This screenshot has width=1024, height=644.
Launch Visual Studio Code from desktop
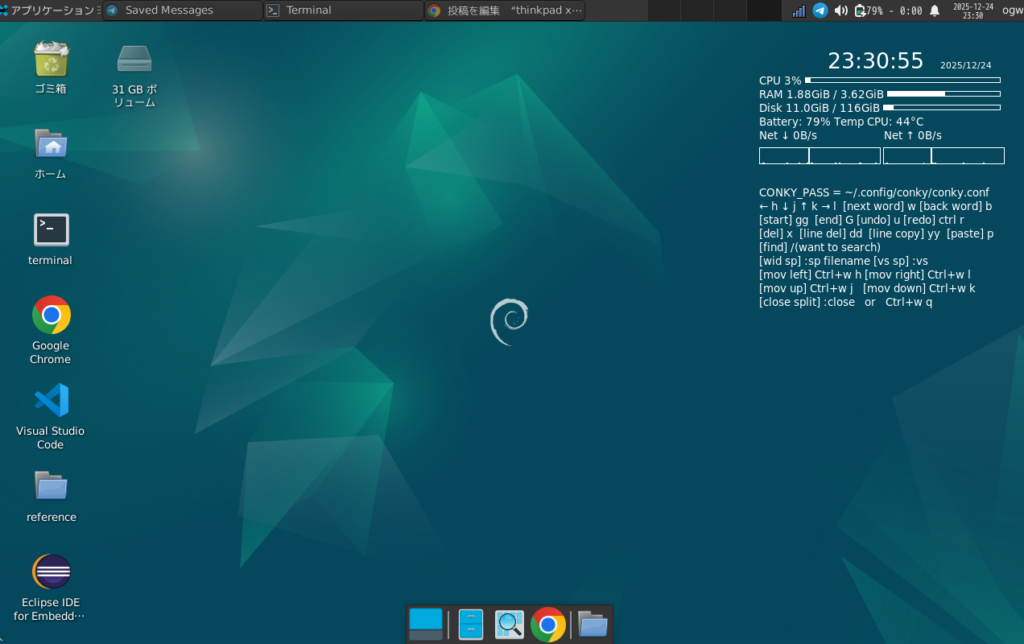click(x=51, y=401)
